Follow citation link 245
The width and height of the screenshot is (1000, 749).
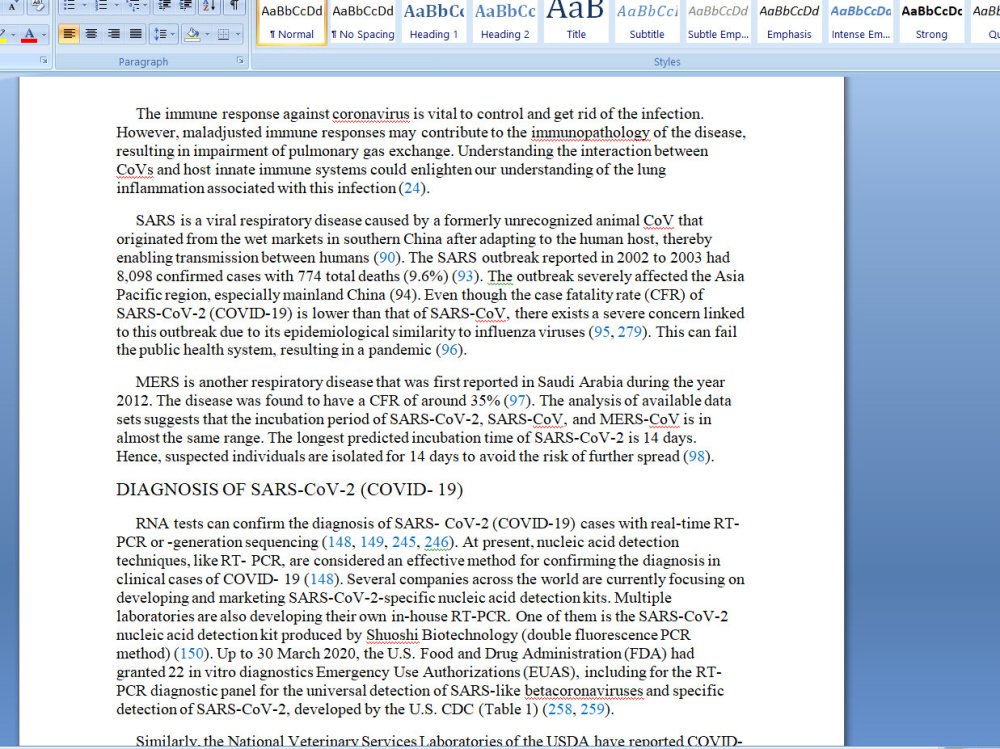(x=404, y=542)
